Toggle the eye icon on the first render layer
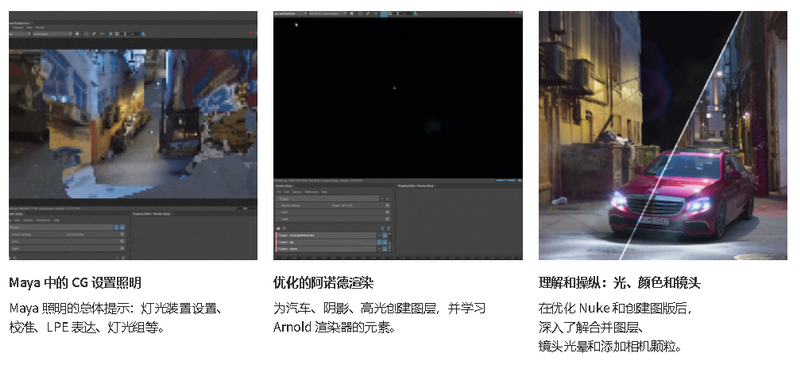This screenshot has height=365, width=800. (x=380, y=235)
